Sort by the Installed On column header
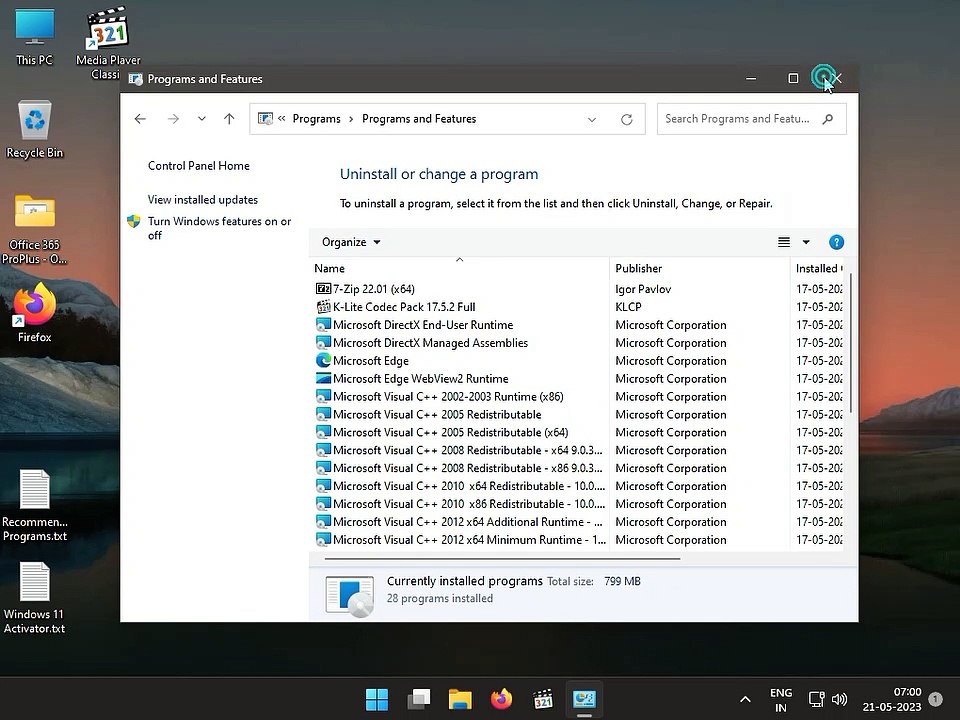Screen dimensions: 960x720 817,268
